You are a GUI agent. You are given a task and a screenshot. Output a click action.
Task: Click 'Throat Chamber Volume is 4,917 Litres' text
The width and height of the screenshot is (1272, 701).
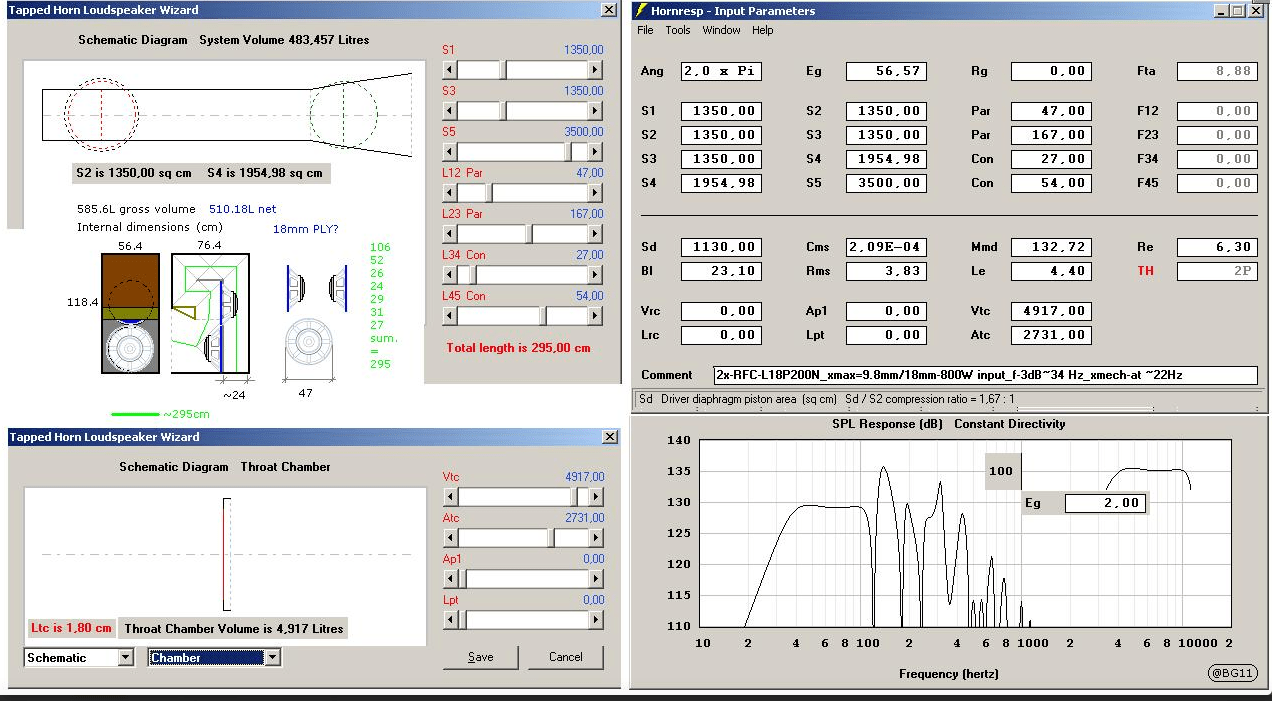click(x=234, y=629)
